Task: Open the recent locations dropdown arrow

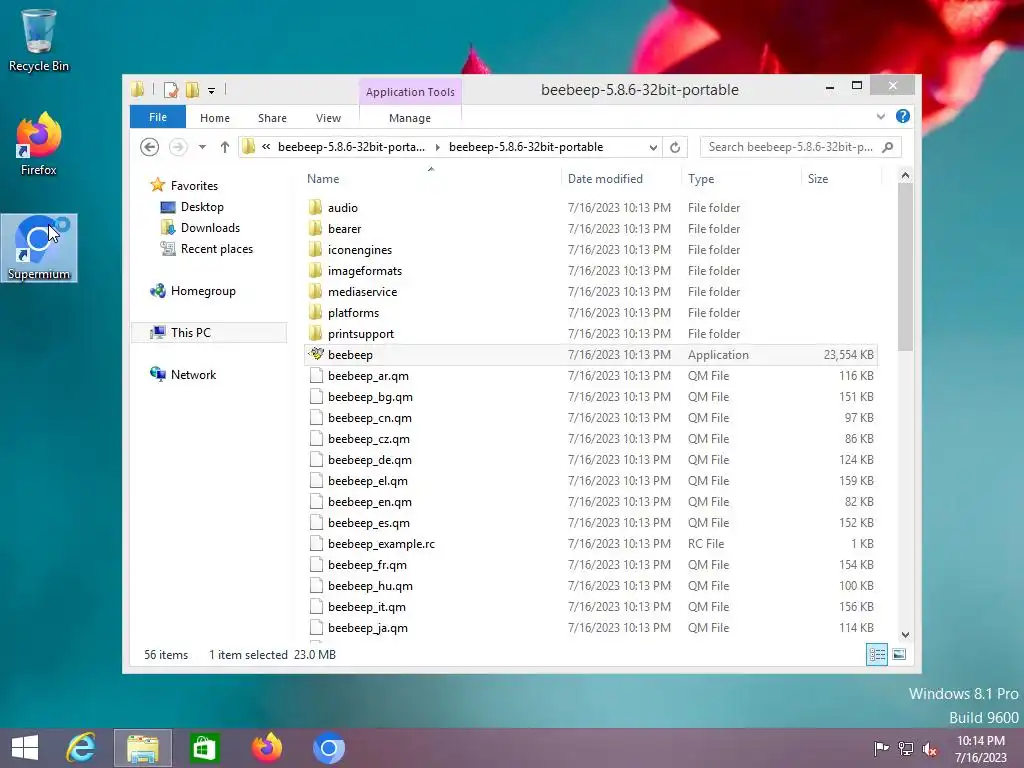Action: (202, 147)
